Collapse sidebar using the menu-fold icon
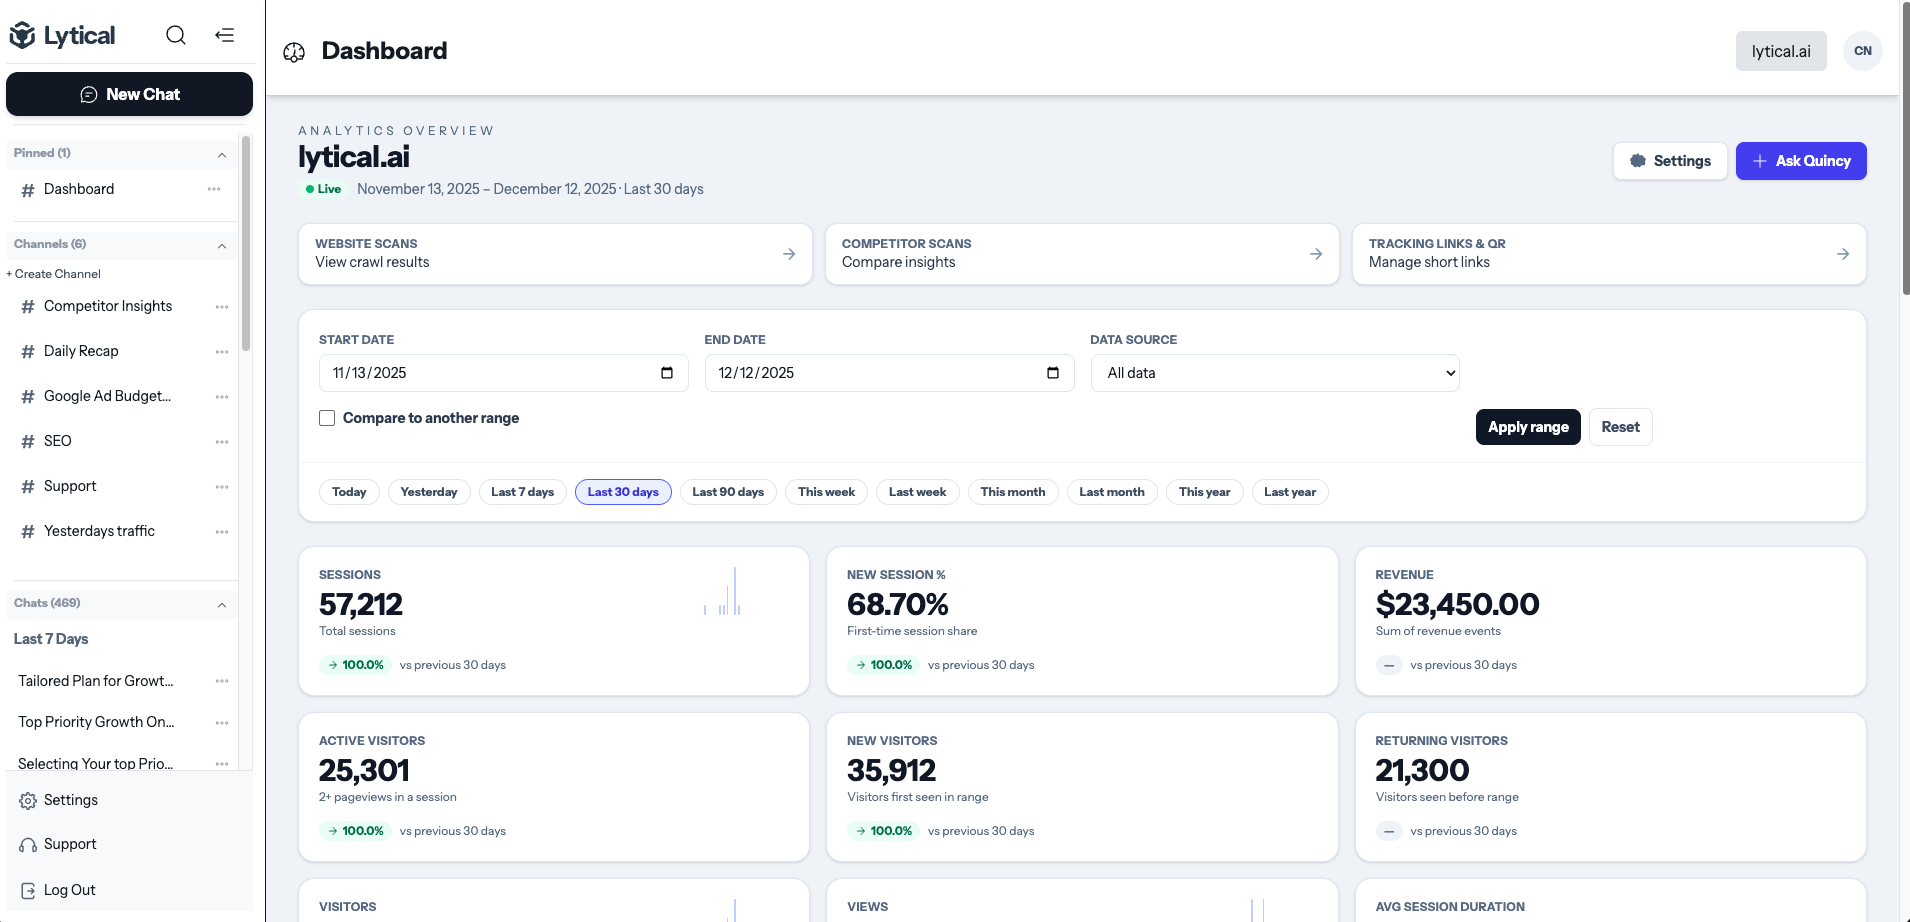The width and height of the screenshot is (1910, 922). pyautogui.click(x=225, y=35)
